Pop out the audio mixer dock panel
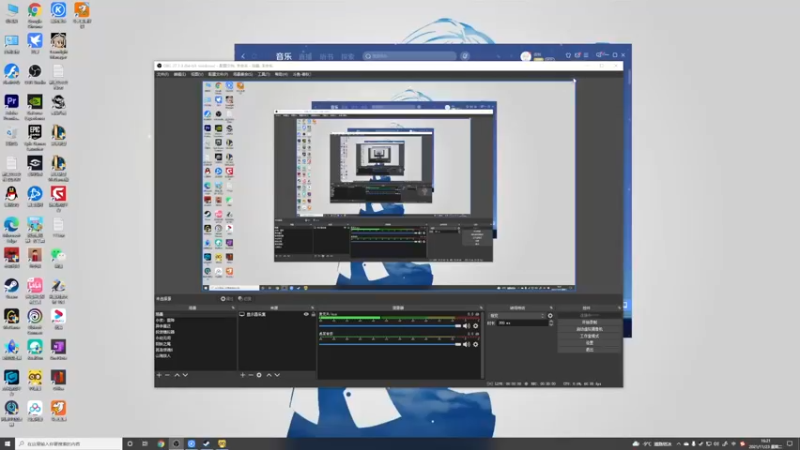Viewport: 800px width, 450px height. point(481,308)
